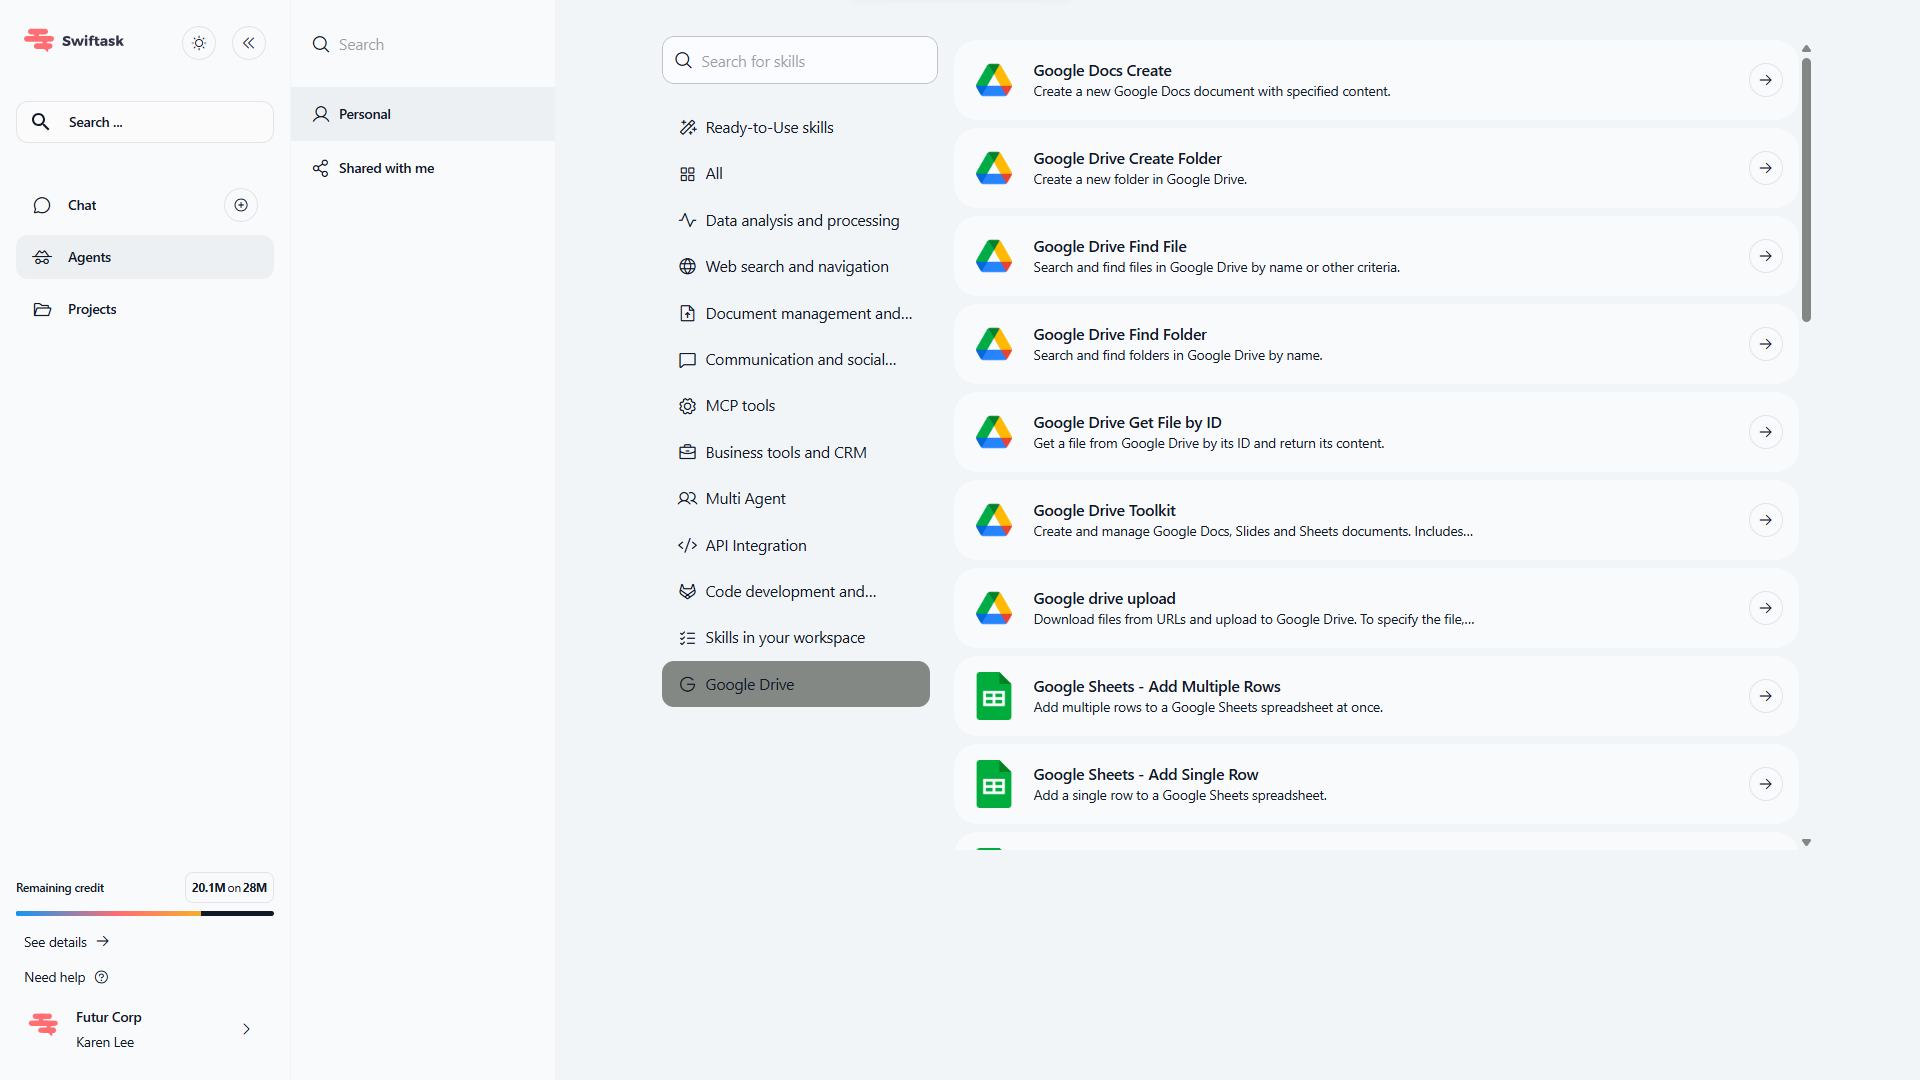Switch to Shared with me tab

(x=386, y=168)
